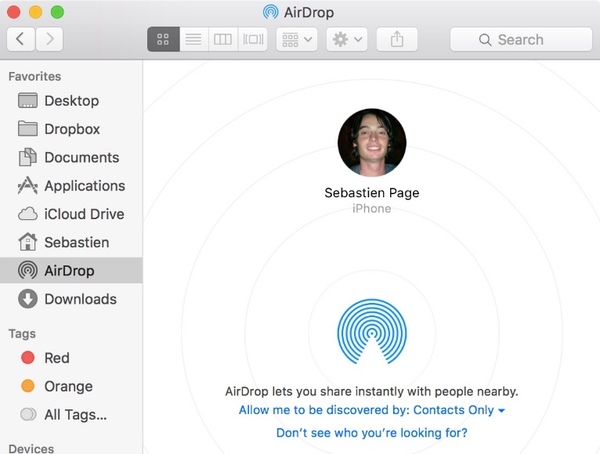Viewport: 600px width, 454px height.
Task: Click the Applications sidebar icon
Action: (28, 185)
